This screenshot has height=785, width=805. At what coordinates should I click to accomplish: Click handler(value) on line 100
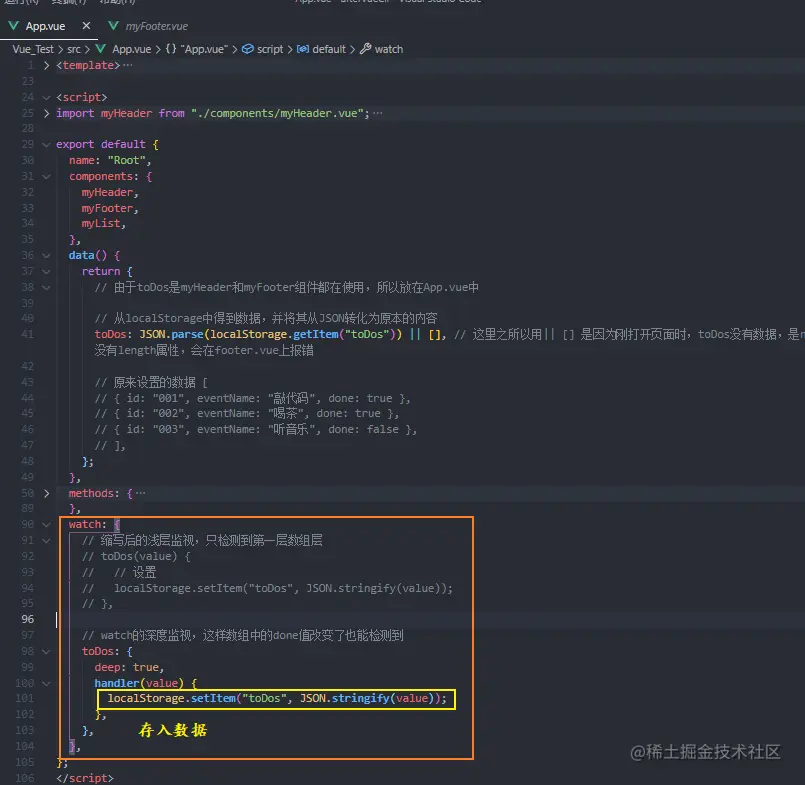pyautogui.click(x=139, y=683)
